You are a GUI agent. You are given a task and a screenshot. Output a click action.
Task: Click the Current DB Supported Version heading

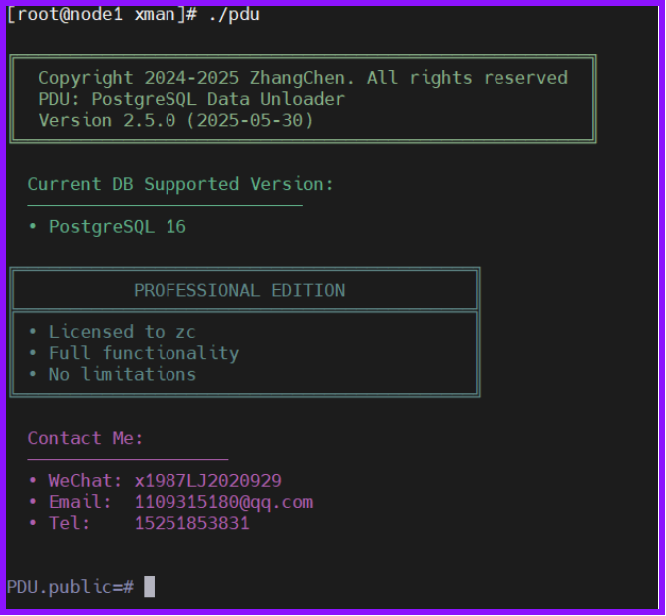click(180, 184)
